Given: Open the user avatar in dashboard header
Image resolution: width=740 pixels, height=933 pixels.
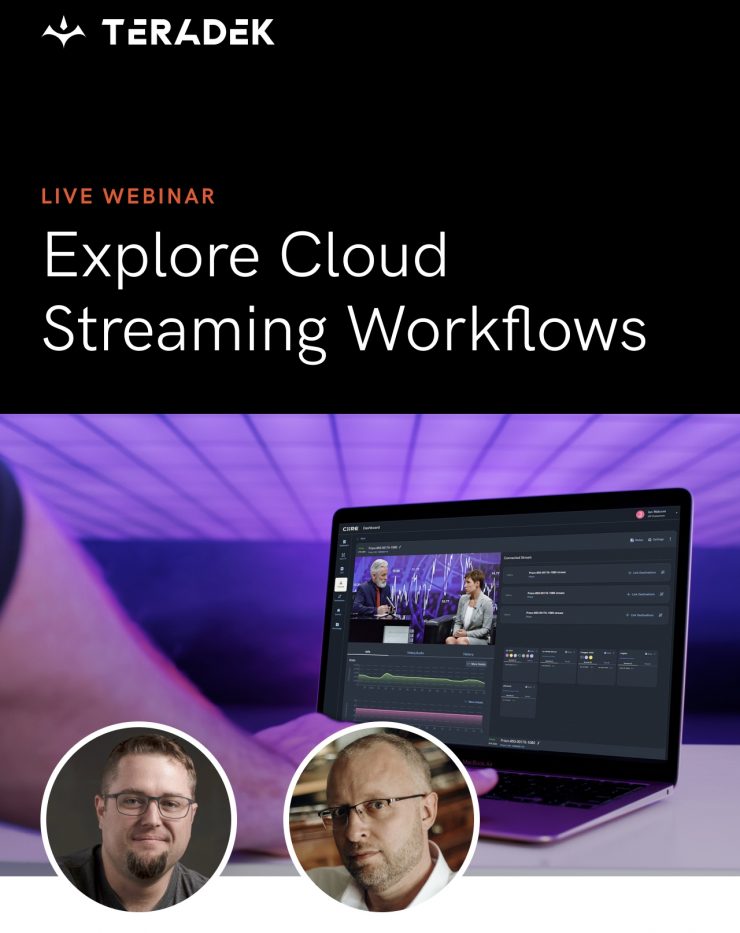Looking at the screenshot, I should (x=640, y=514).
